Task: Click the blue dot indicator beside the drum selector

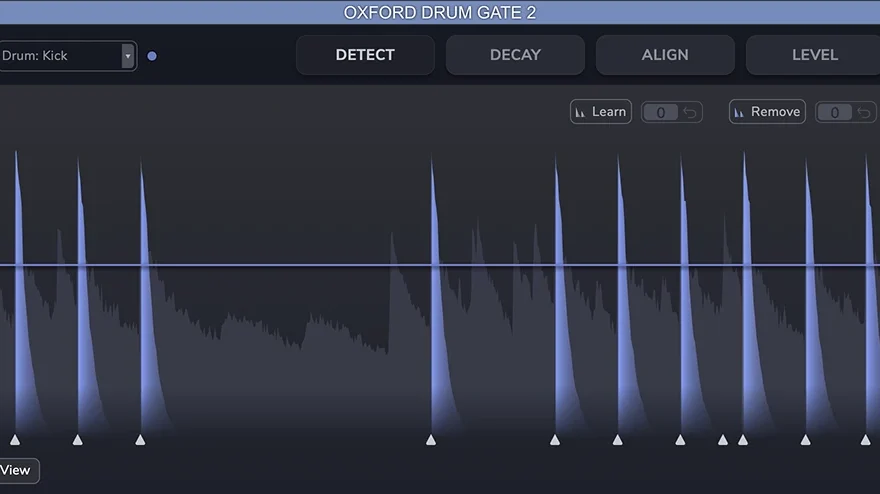Action: [152, 56]
